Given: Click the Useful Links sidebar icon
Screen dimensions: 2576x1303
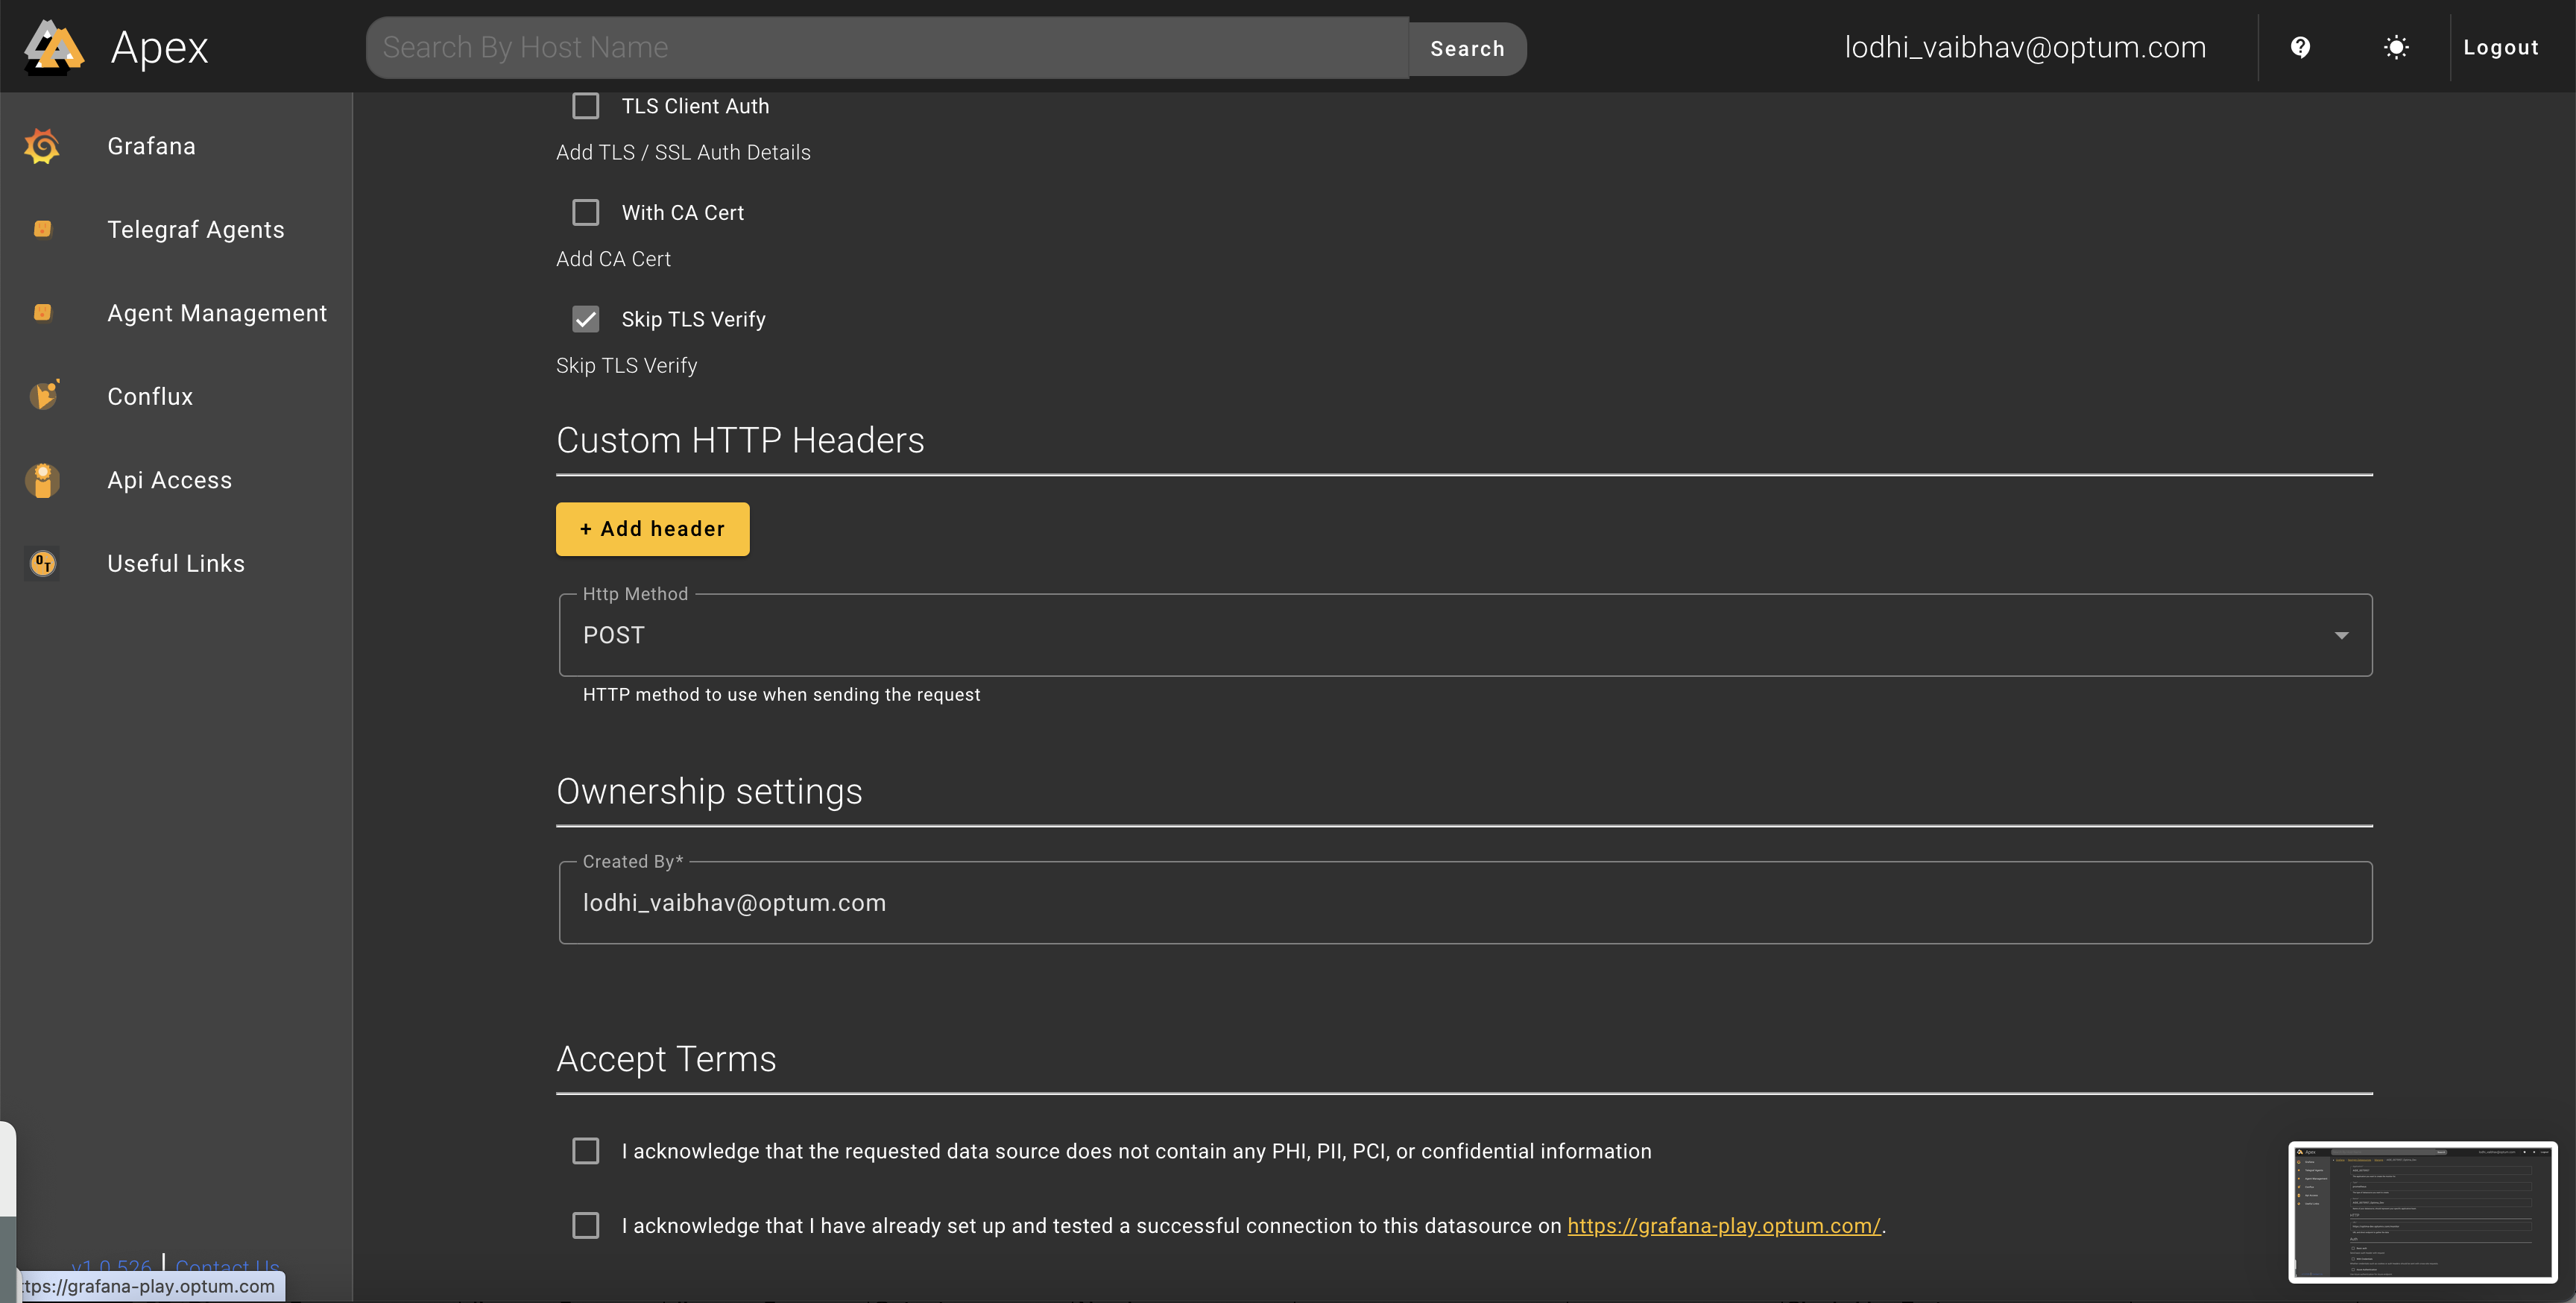Looking at the screenshot, I should [x=42, y=563].
